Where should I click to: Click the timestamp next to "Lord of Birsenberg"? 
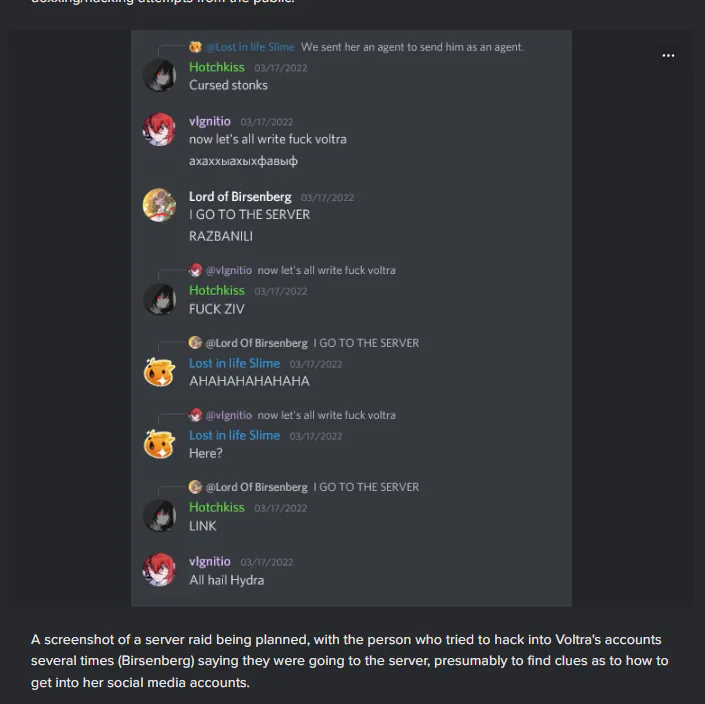327,198
